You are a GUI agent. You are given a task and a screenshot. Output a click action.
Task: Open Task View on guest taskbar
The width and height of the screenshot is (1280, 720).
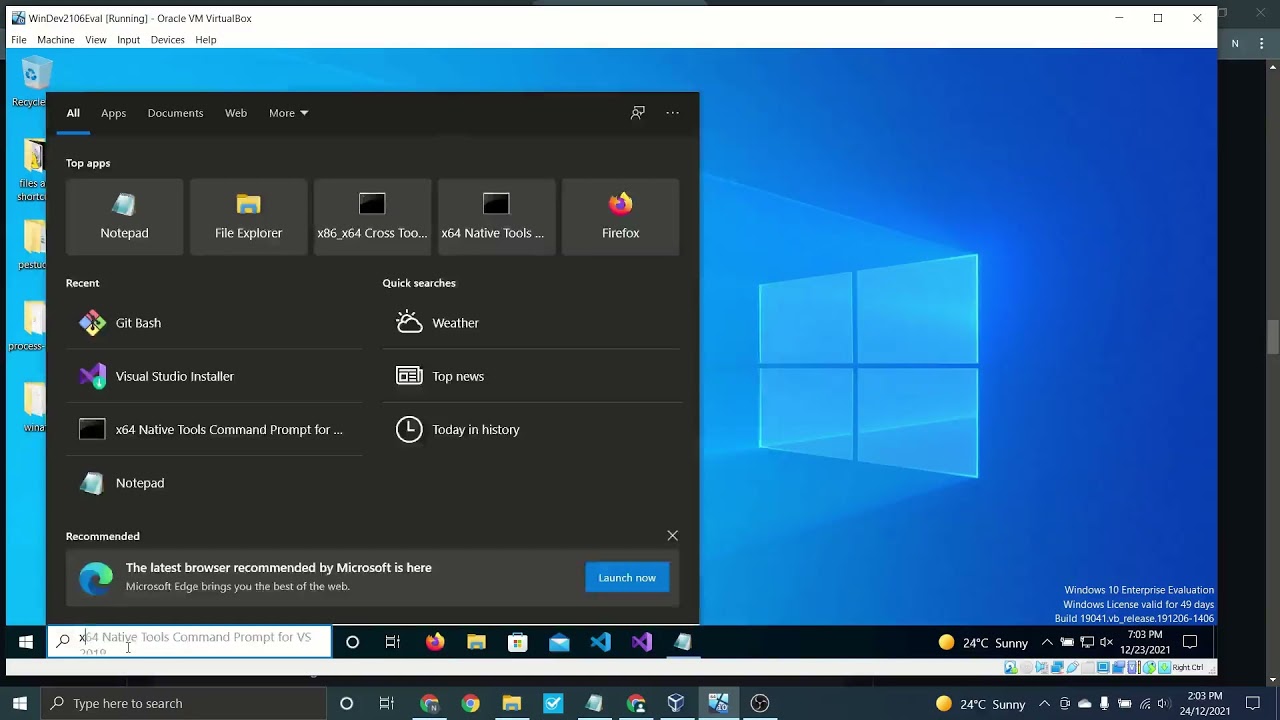(x=393, y=642)
